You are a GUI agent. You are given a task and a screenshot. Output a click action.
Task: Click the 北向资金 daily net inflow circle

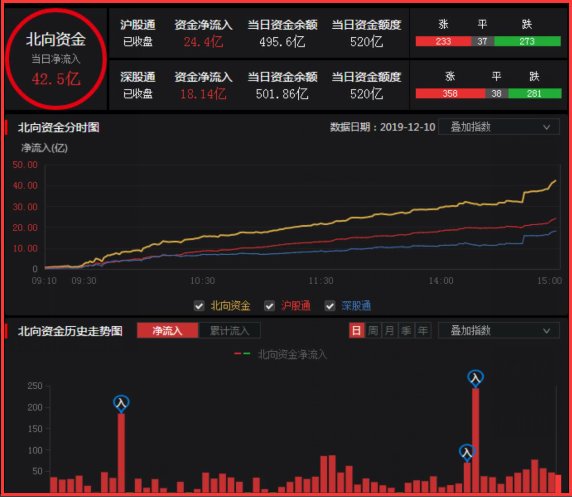click(x=56, y=59)
